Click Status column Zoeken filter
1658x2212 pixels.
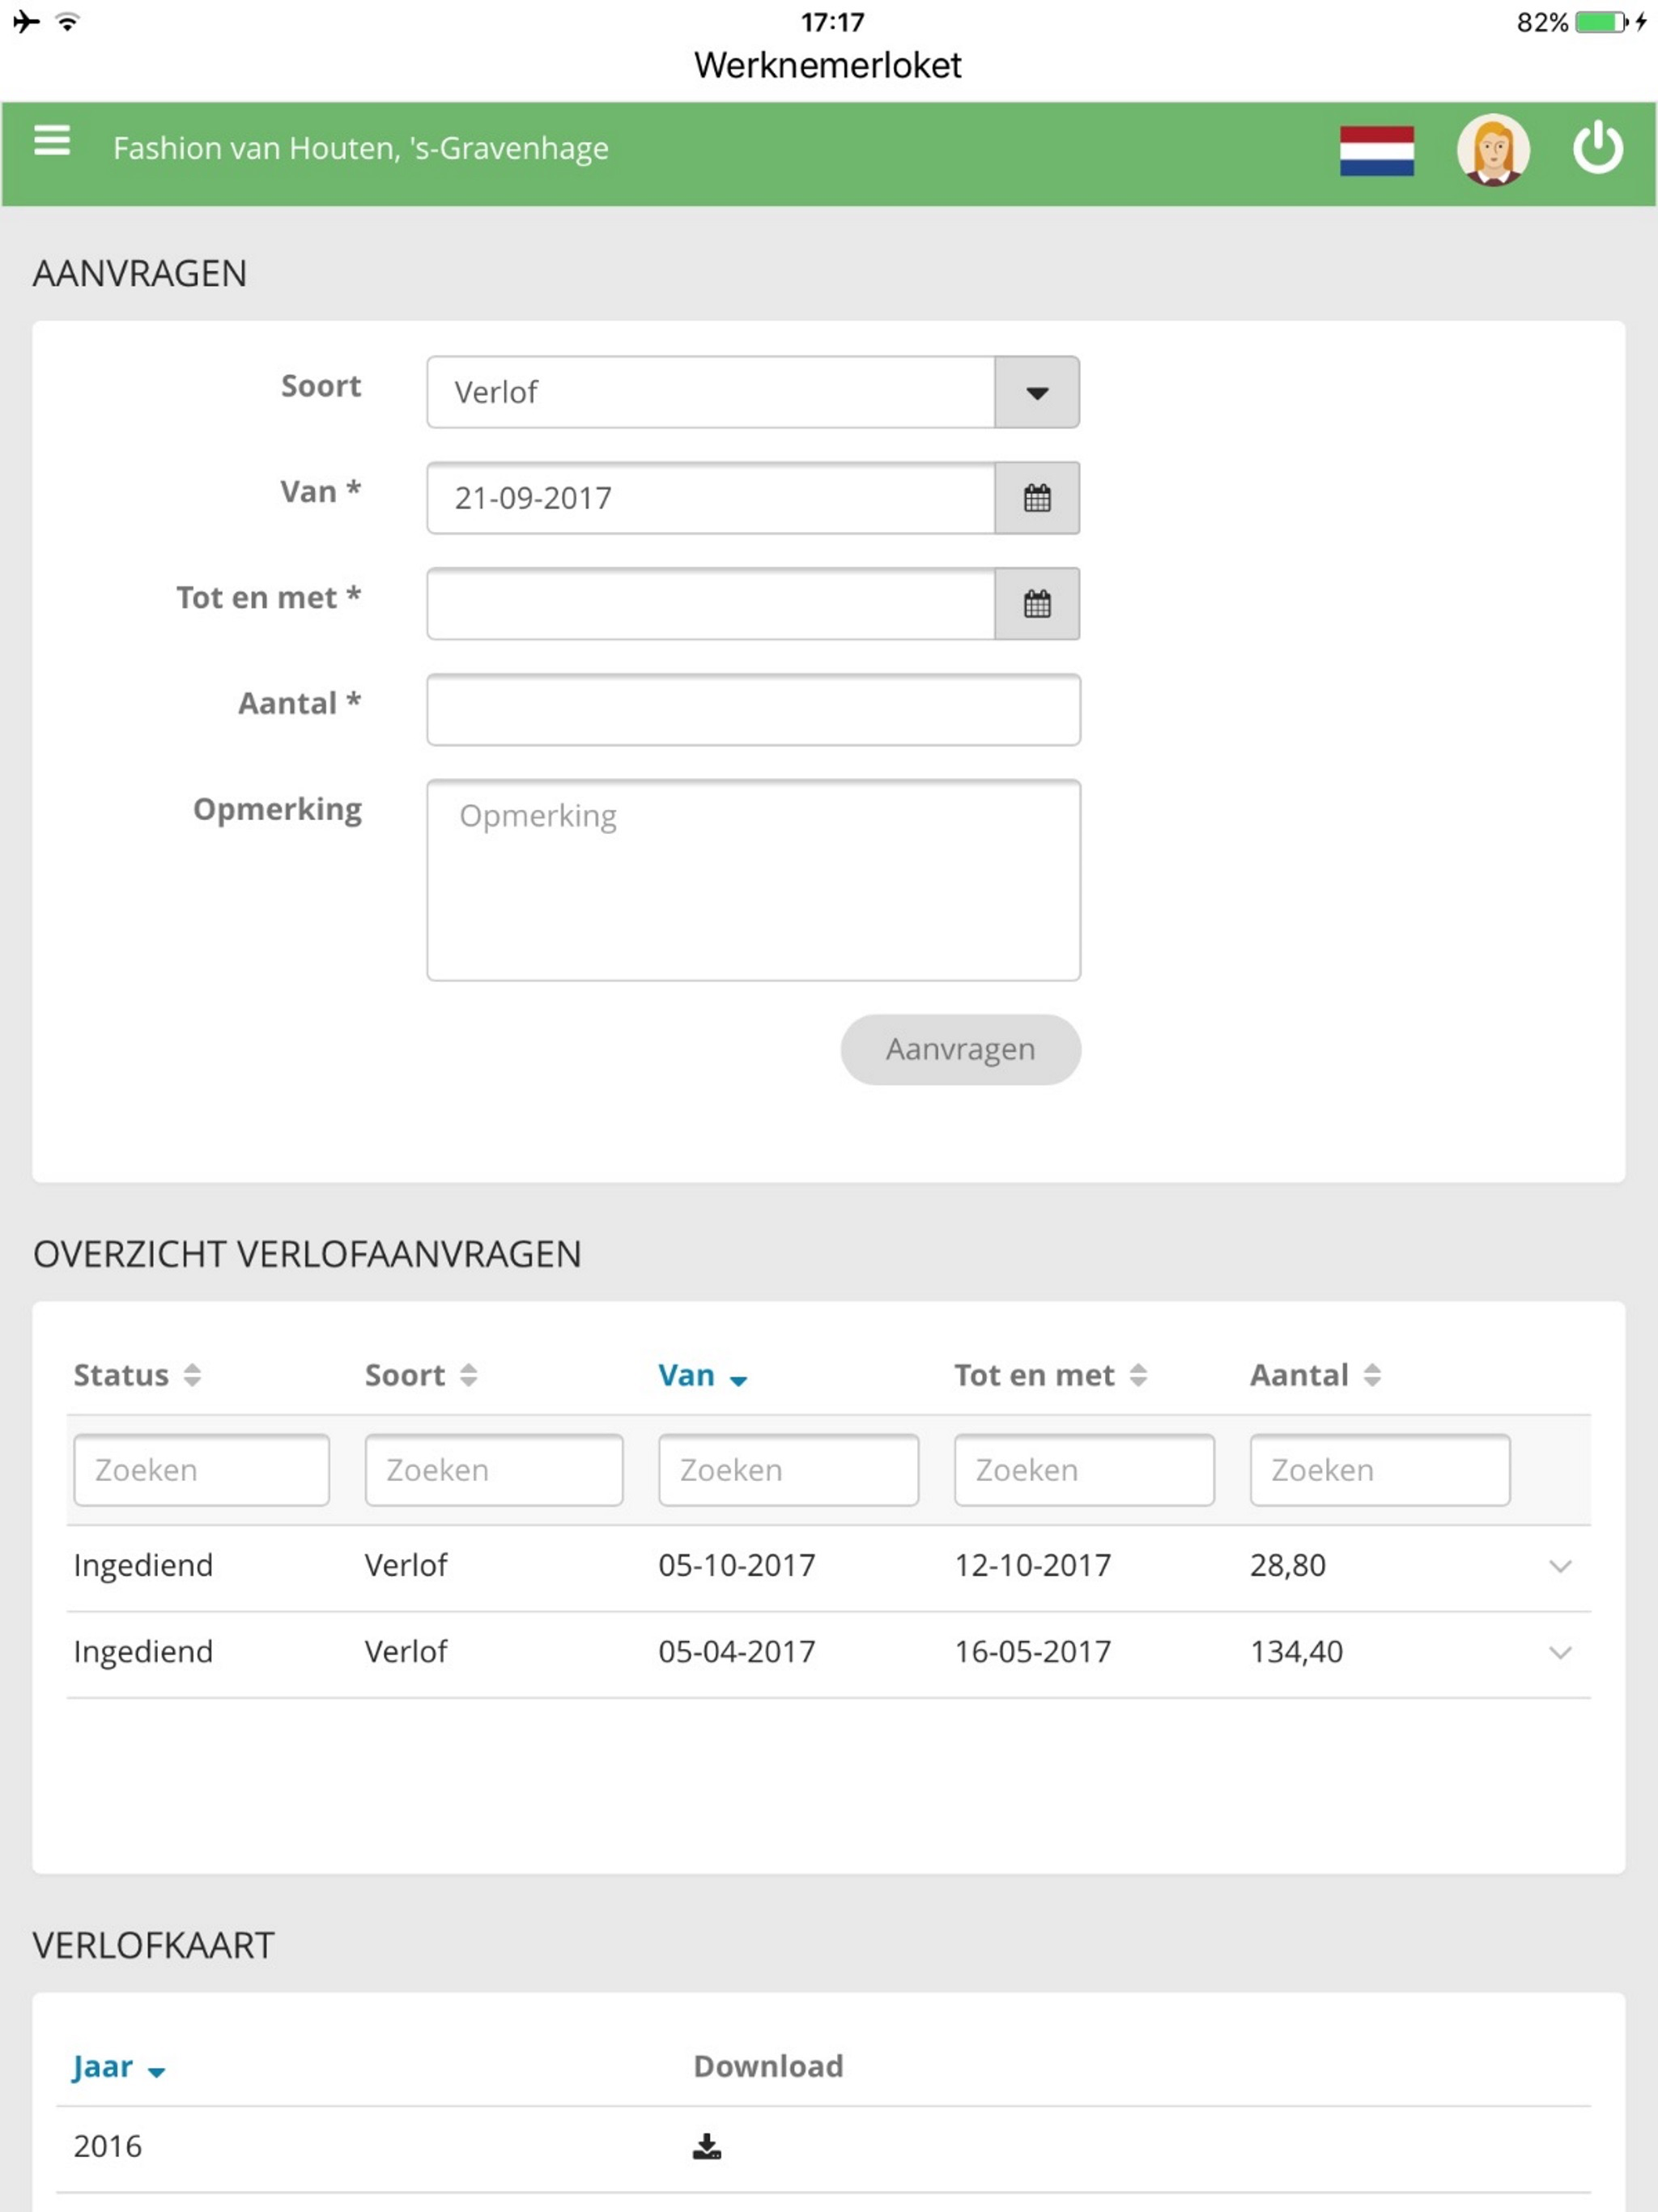(201, 1470)
